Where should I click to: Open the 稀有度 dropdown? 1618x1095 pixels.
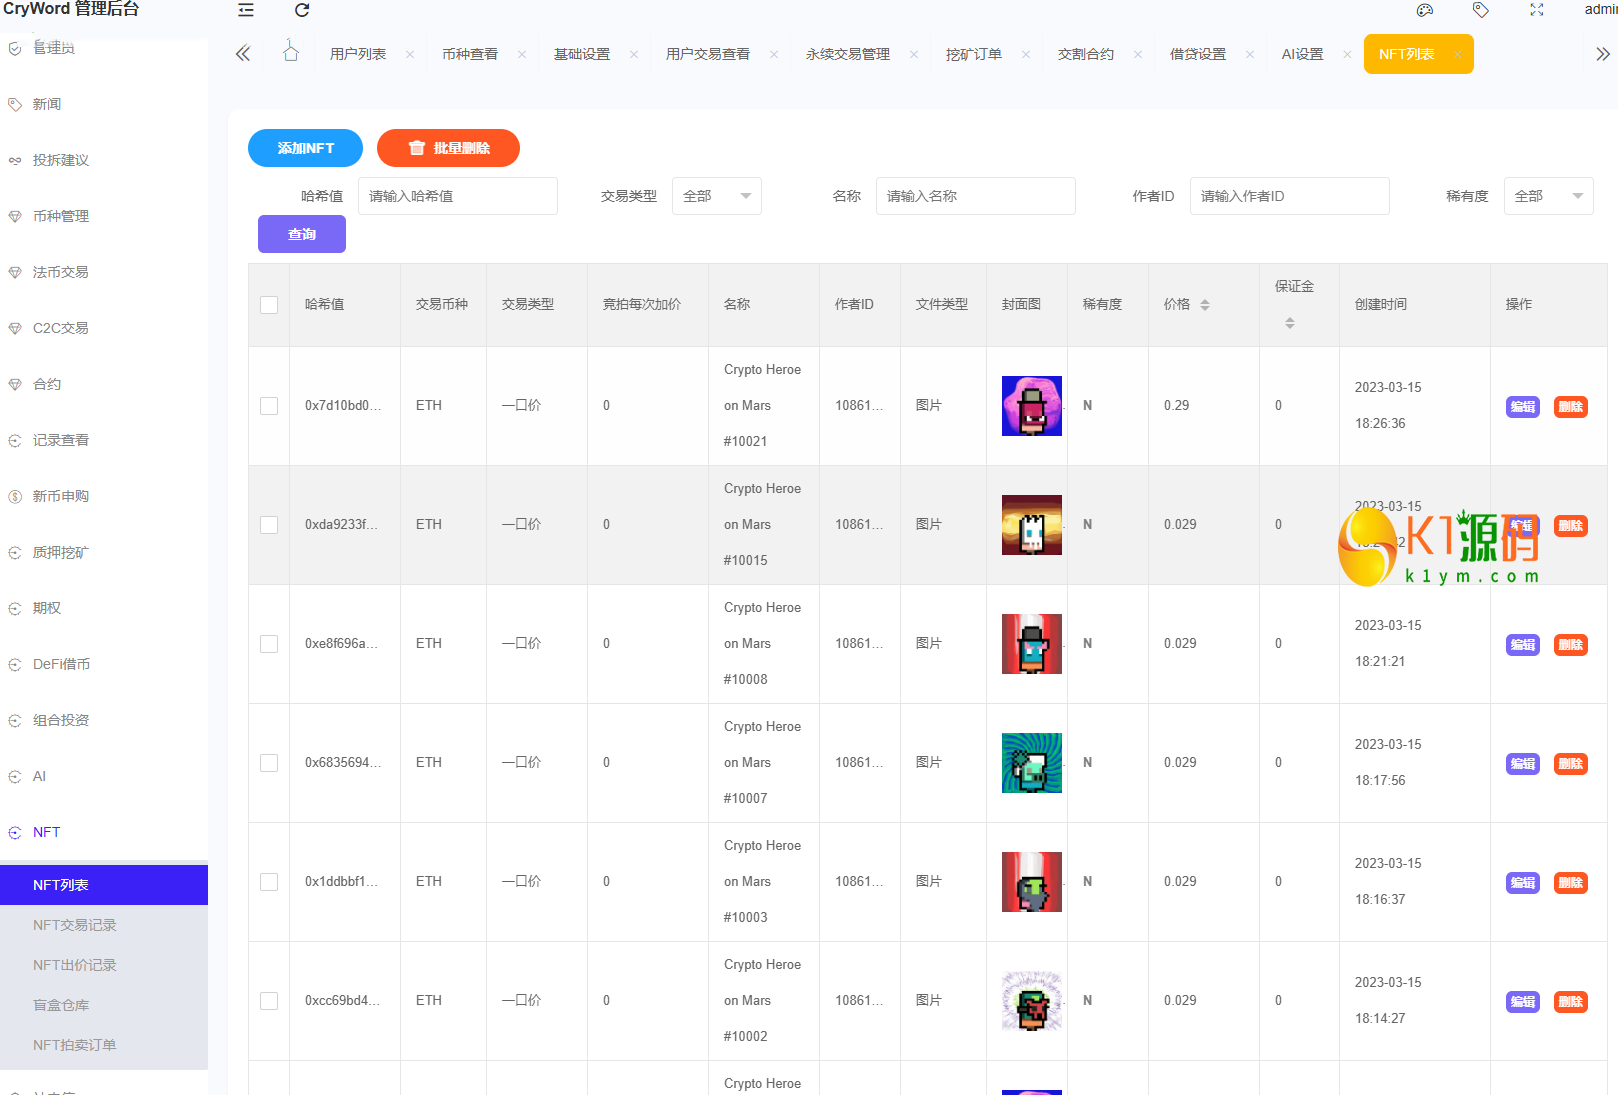1548,196
